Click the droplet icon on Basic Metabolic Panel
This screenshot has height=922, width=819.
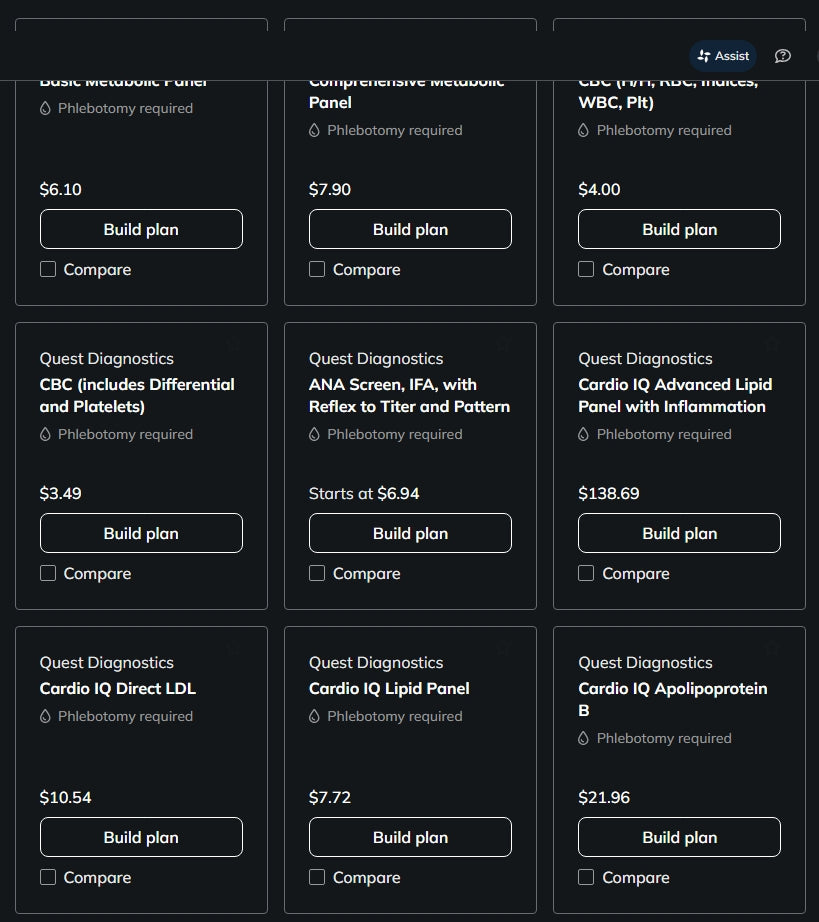45,108
